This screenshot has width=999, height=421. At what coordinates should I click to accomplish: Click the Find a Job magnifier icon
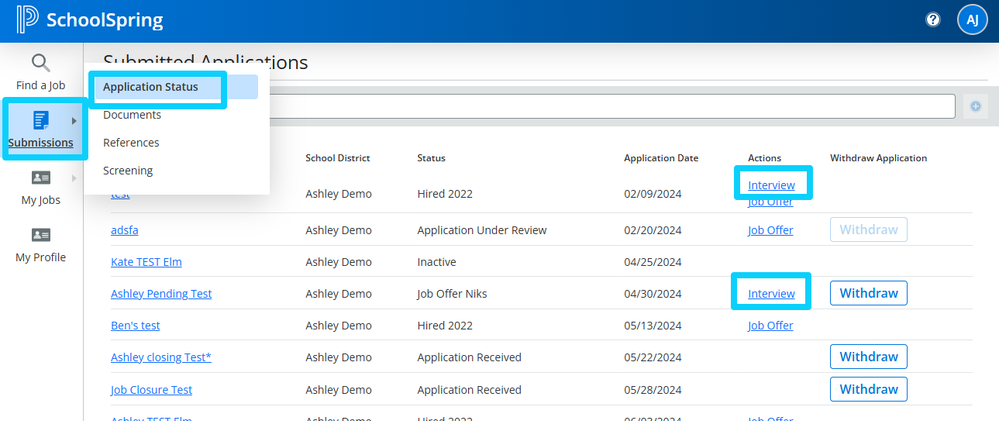[41, 65]
